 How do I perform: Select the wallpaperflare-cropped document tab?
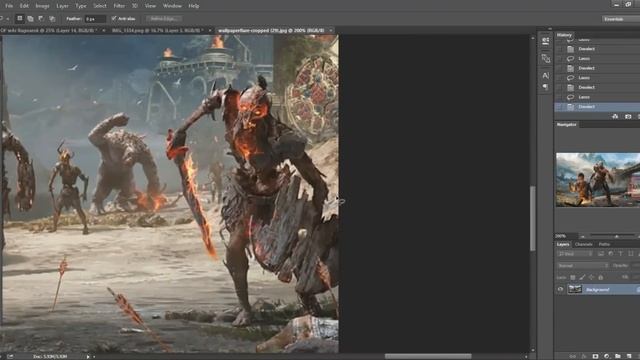(x=271, y=30)
